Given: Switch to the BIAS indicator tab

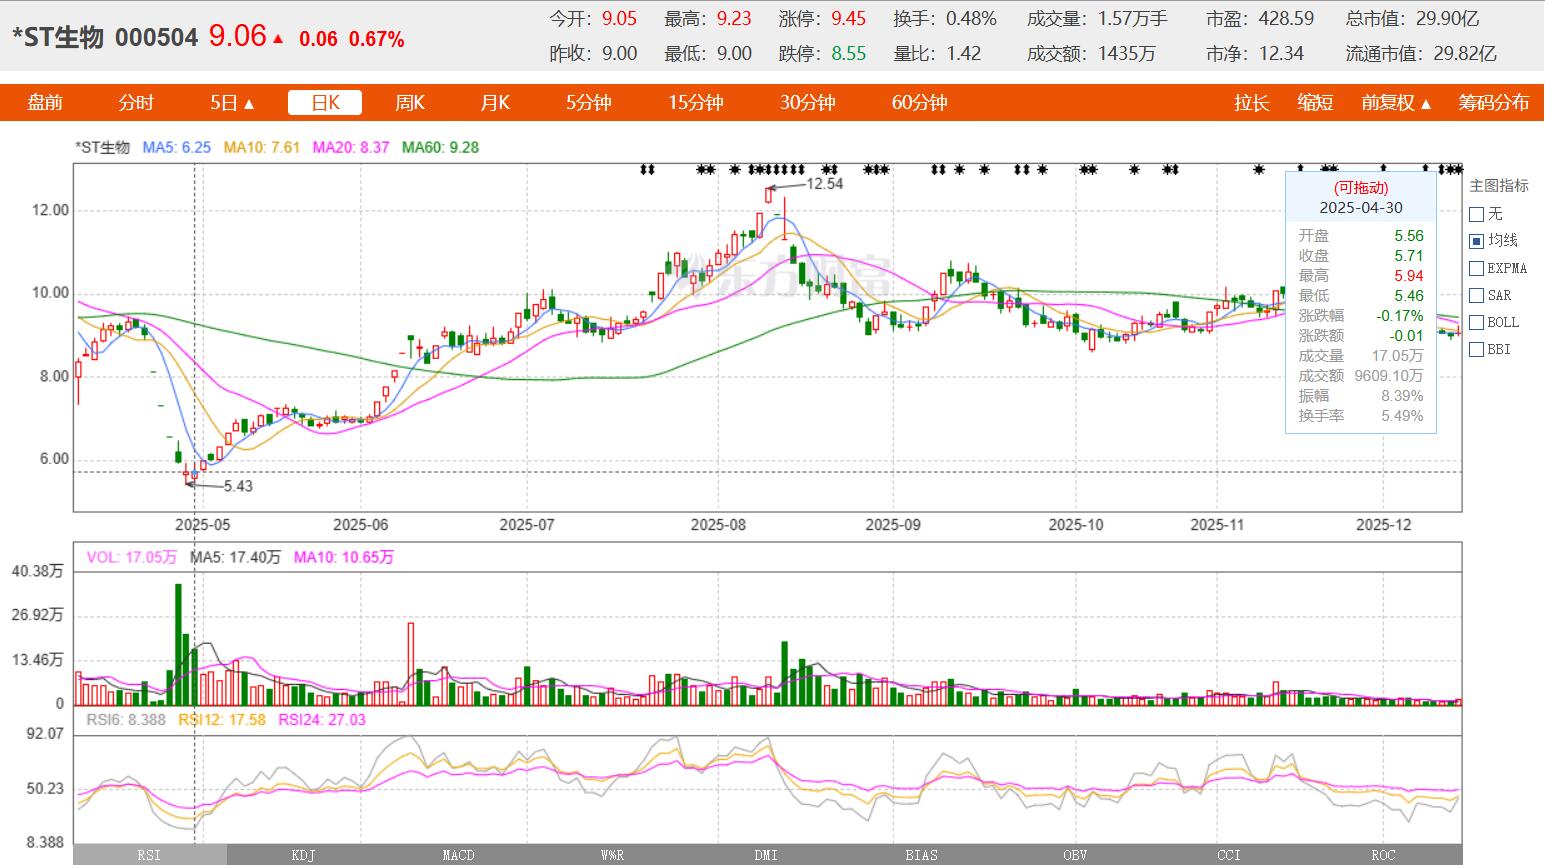Looking at the screenshot, I should pos(921,855).
